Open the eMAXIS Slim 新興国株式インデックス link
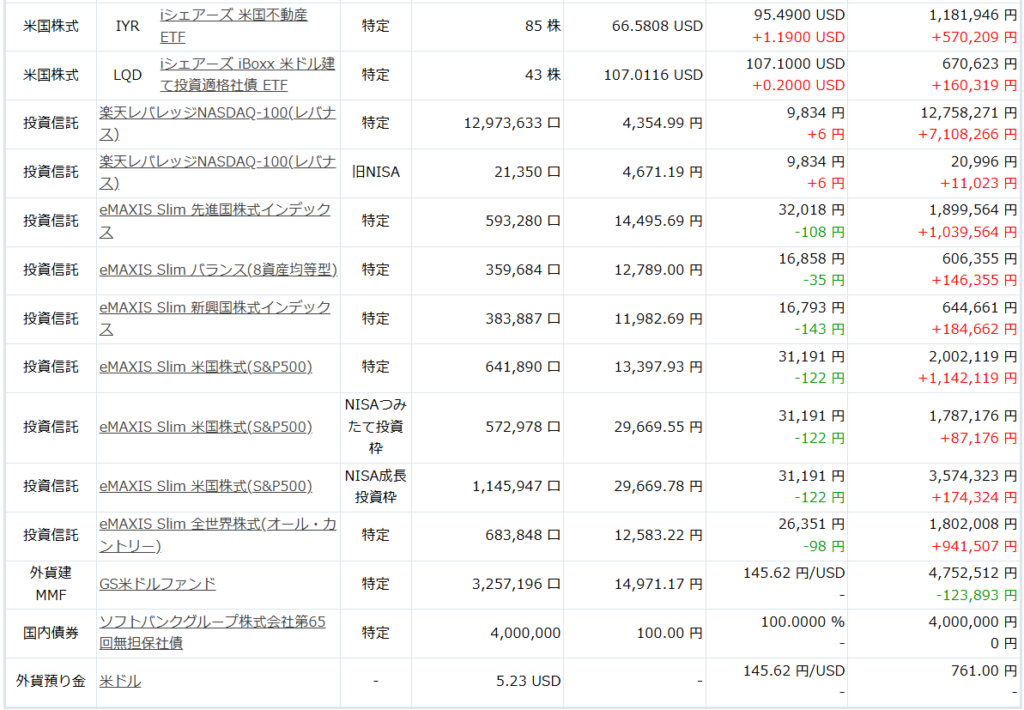This screenshot has height=710, width=1024. [215, 318]
